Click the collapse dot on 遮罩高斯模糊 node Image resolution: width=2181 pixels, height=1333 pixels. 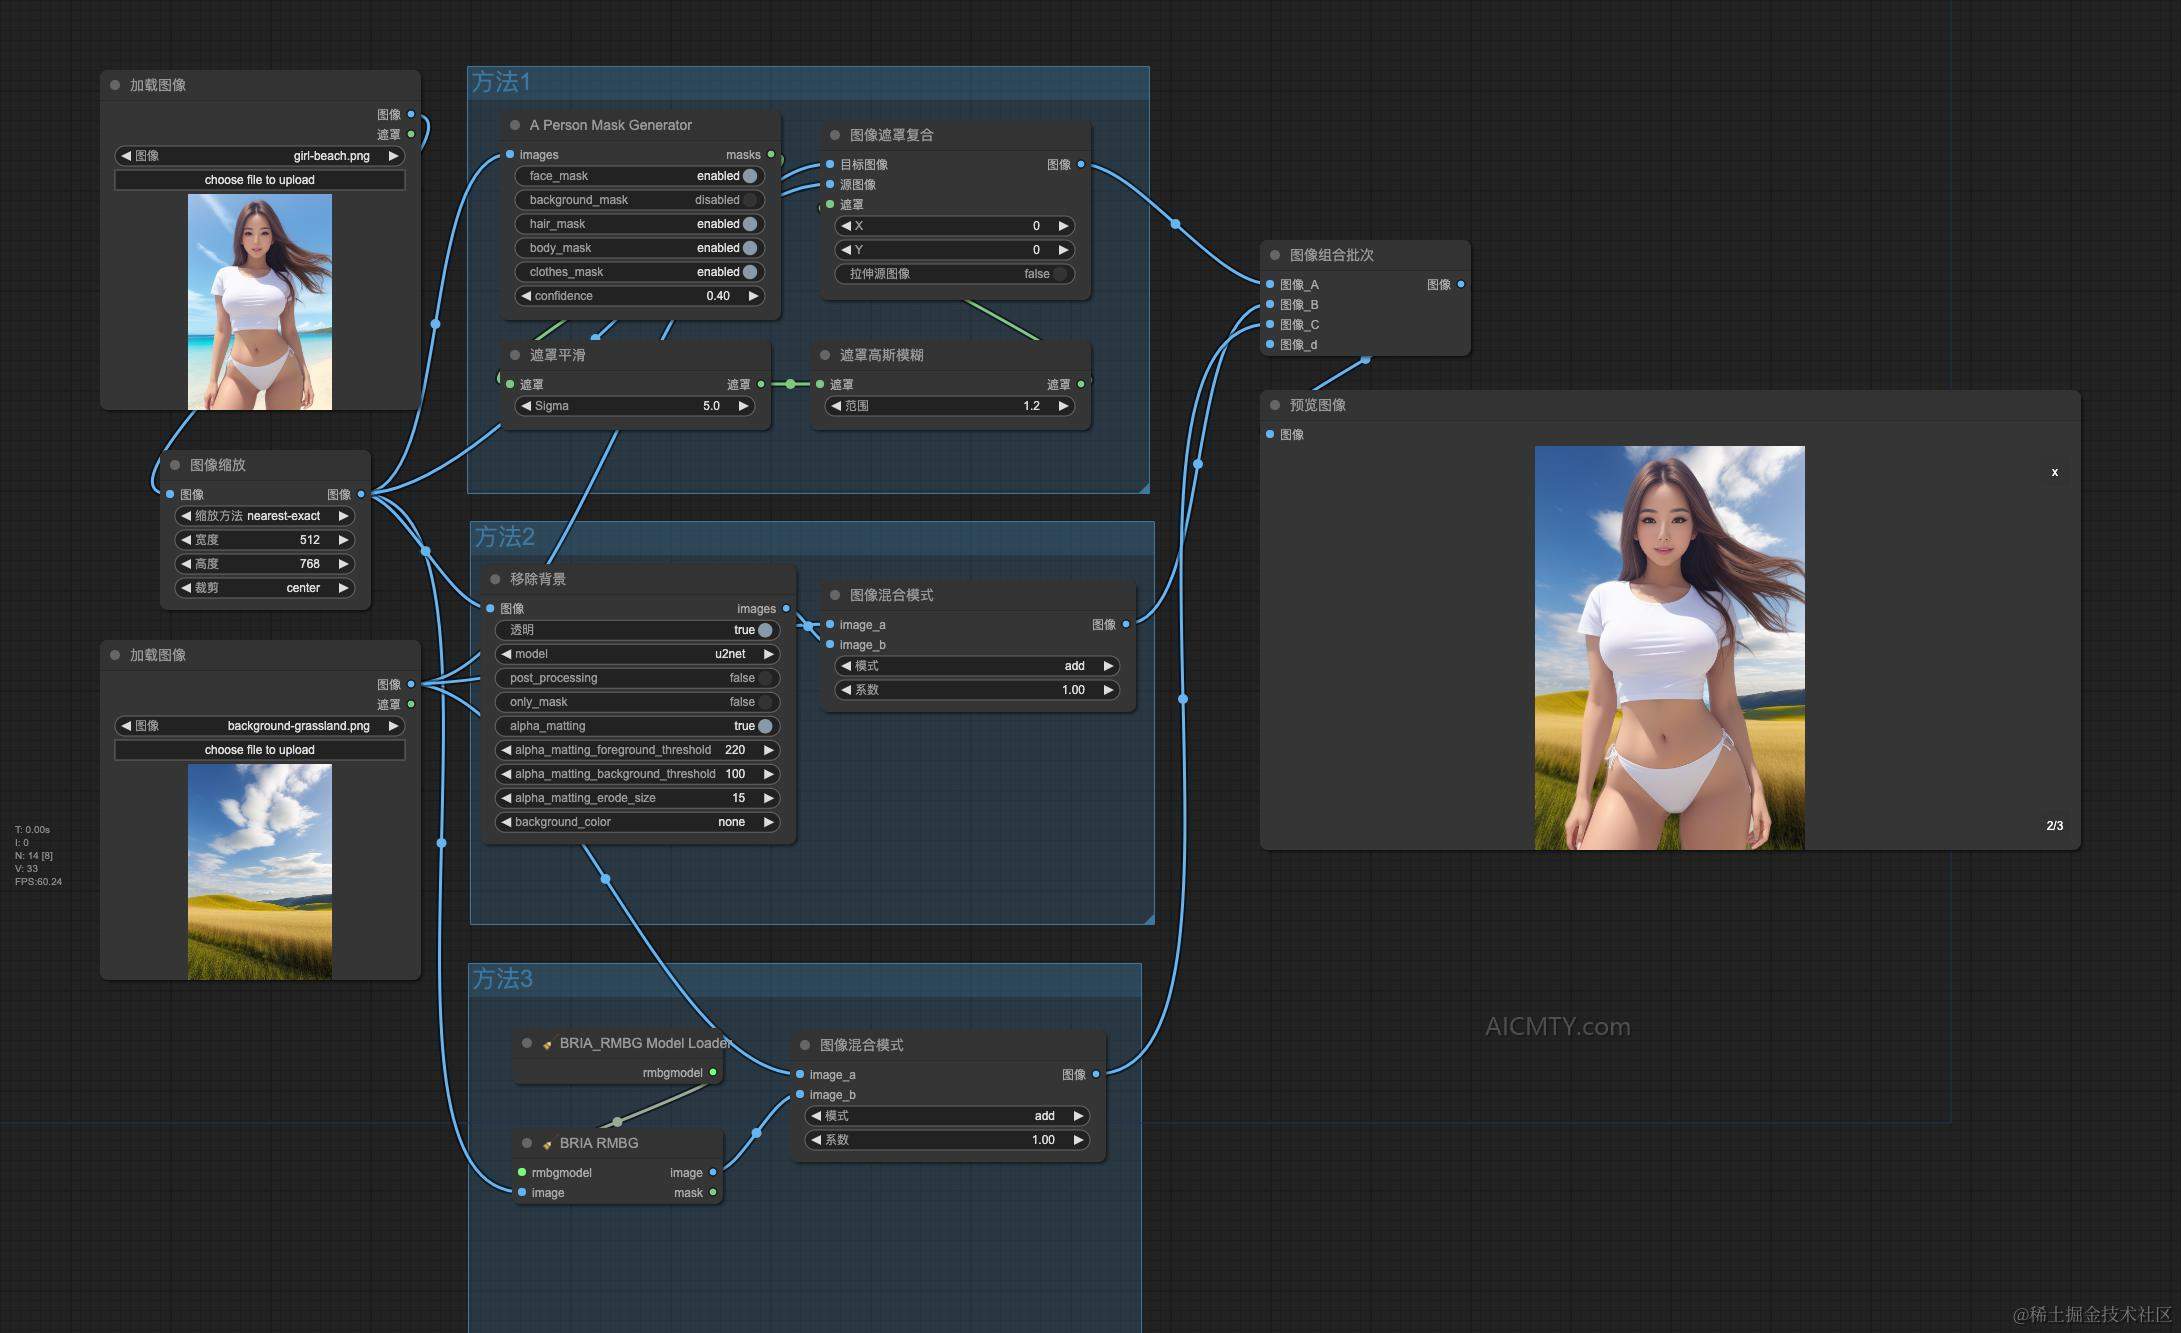coord(825,355)
